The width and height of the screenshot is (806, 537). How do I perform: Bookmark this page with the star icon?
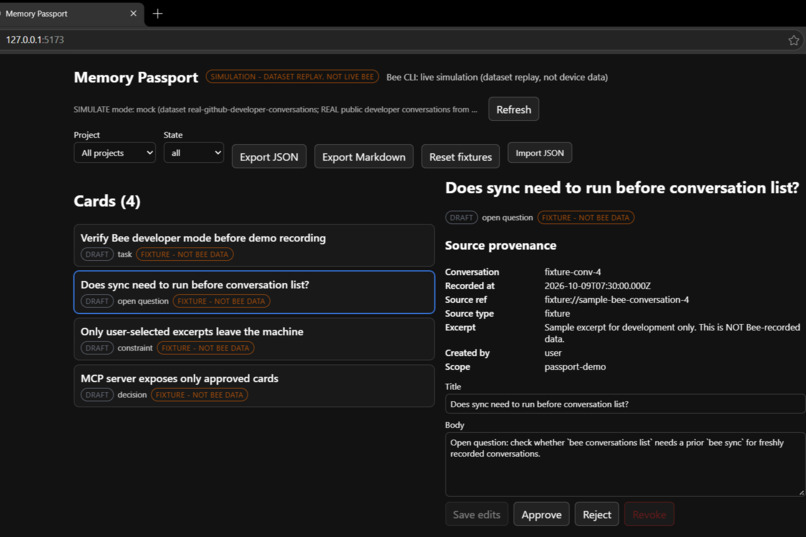(793, 40)
